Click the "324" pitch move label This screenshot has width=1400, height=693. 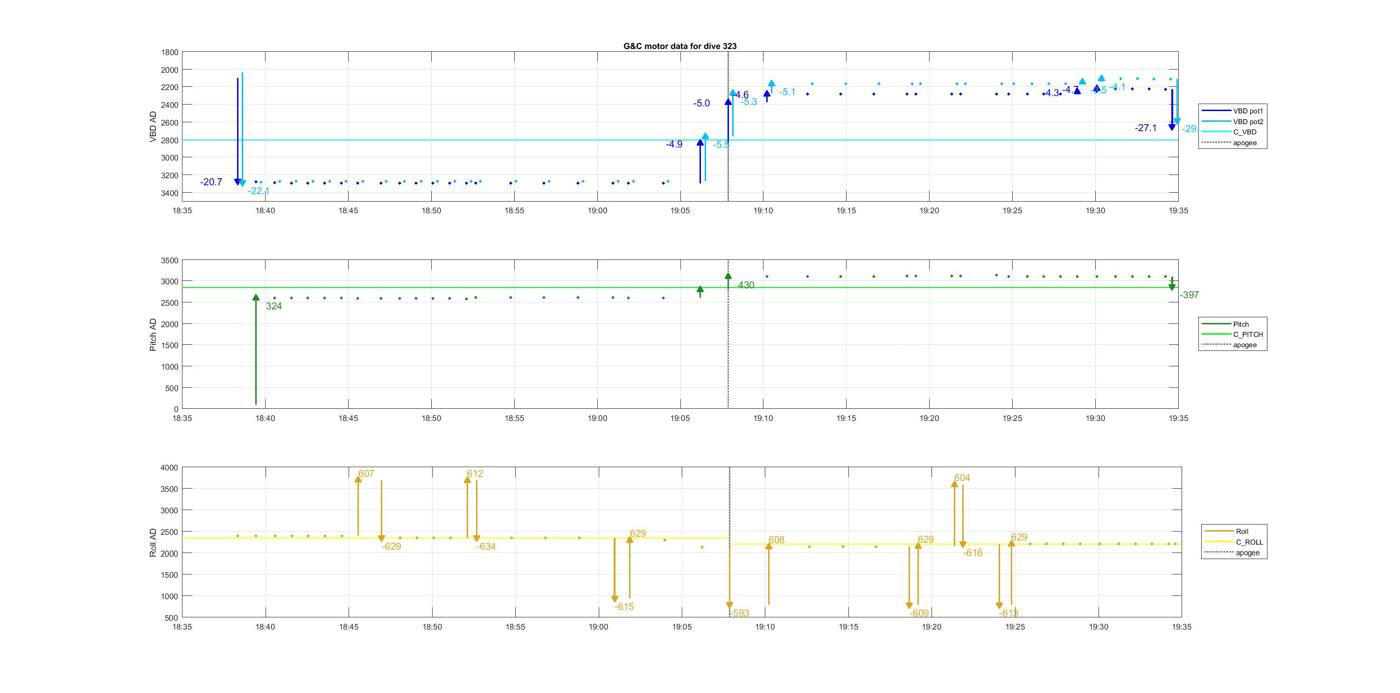tap(274, 306)
